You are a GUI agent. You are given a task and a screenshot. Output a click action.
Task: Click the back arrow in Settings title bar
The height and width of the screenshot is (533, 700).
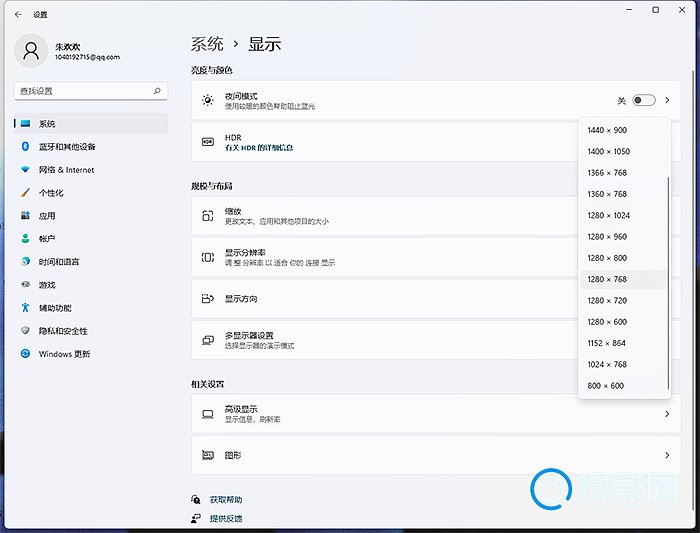click(18, 15)
